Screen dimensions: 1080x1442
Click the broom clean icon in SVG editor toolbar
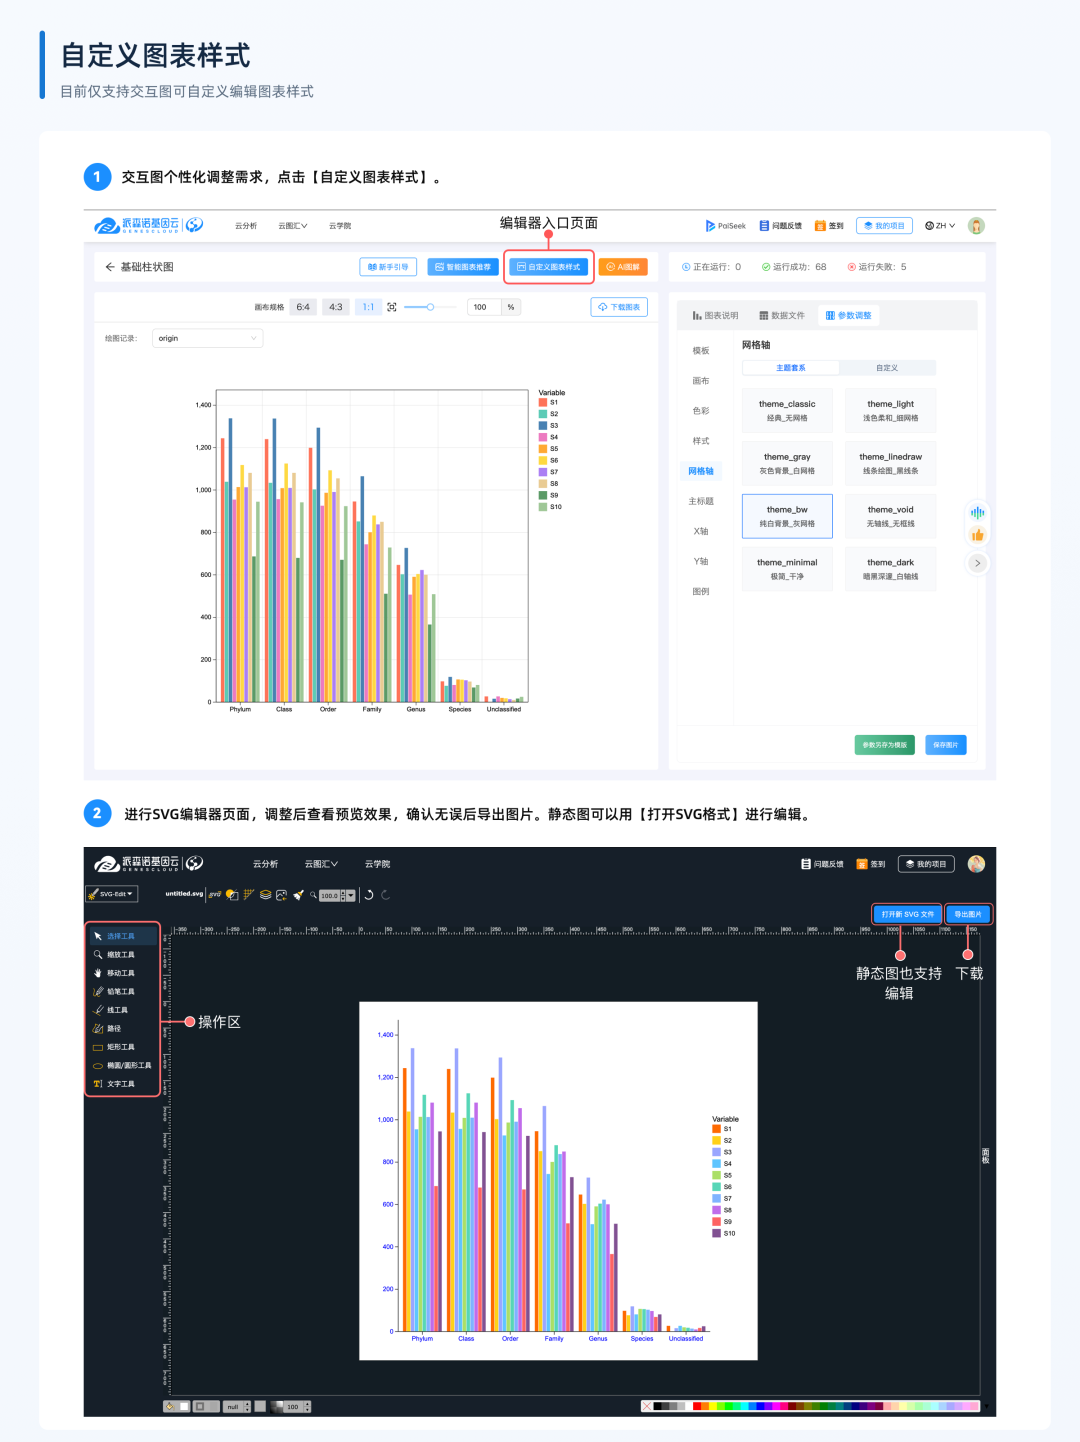(298, 895)
